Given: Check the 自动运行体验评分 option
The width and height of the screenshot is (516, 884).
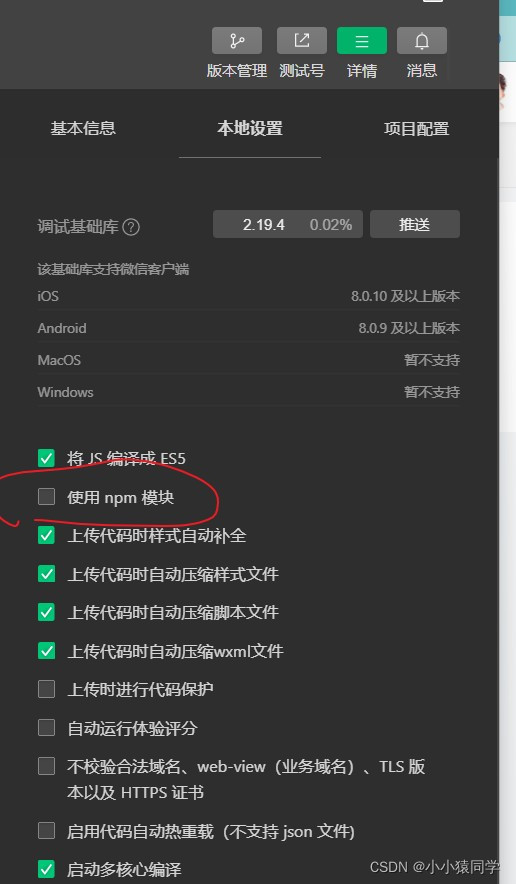Looking at the screenshot, I should pos(46,728).
